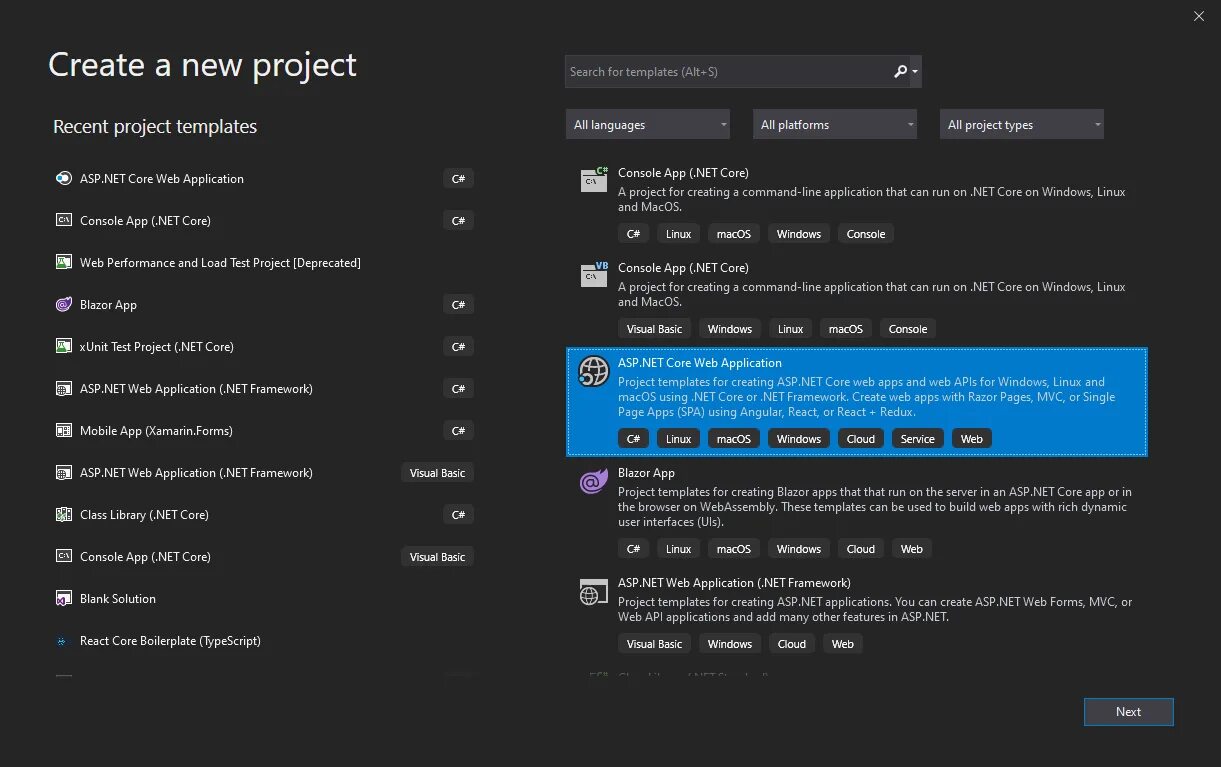The image size is (1221, 767).
Task: Click the Cloud tag on ASP.NET Core template
Action: point(861,439)
